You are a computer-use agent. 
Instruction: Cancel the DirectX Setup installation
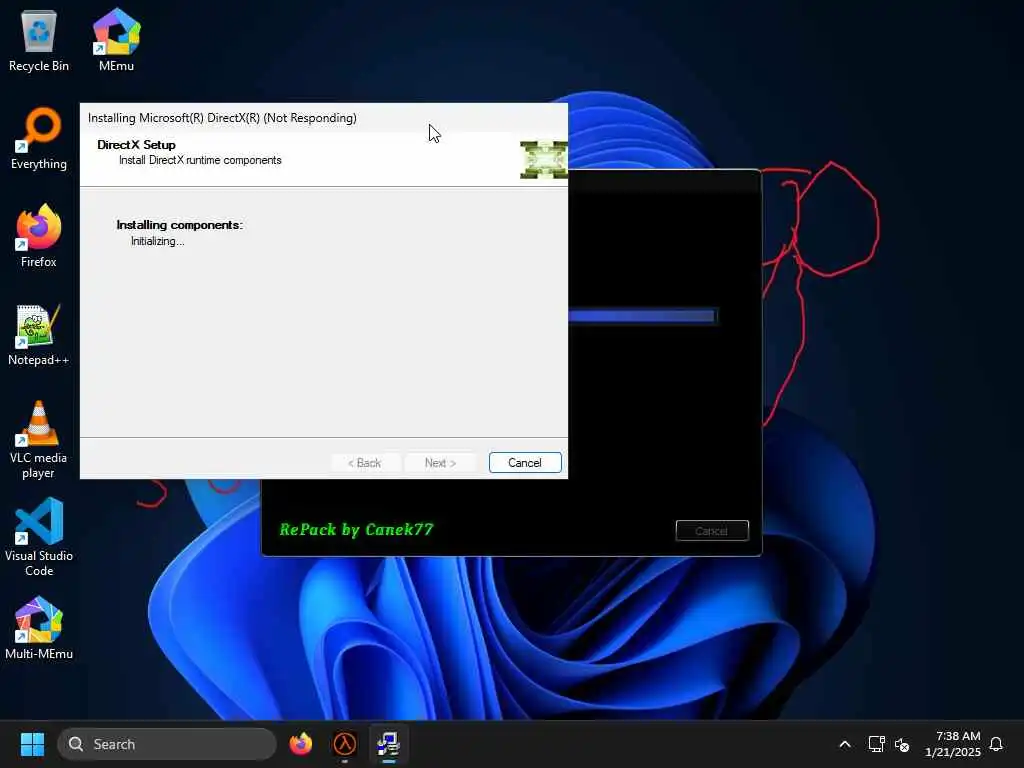[x=525, y=462]
